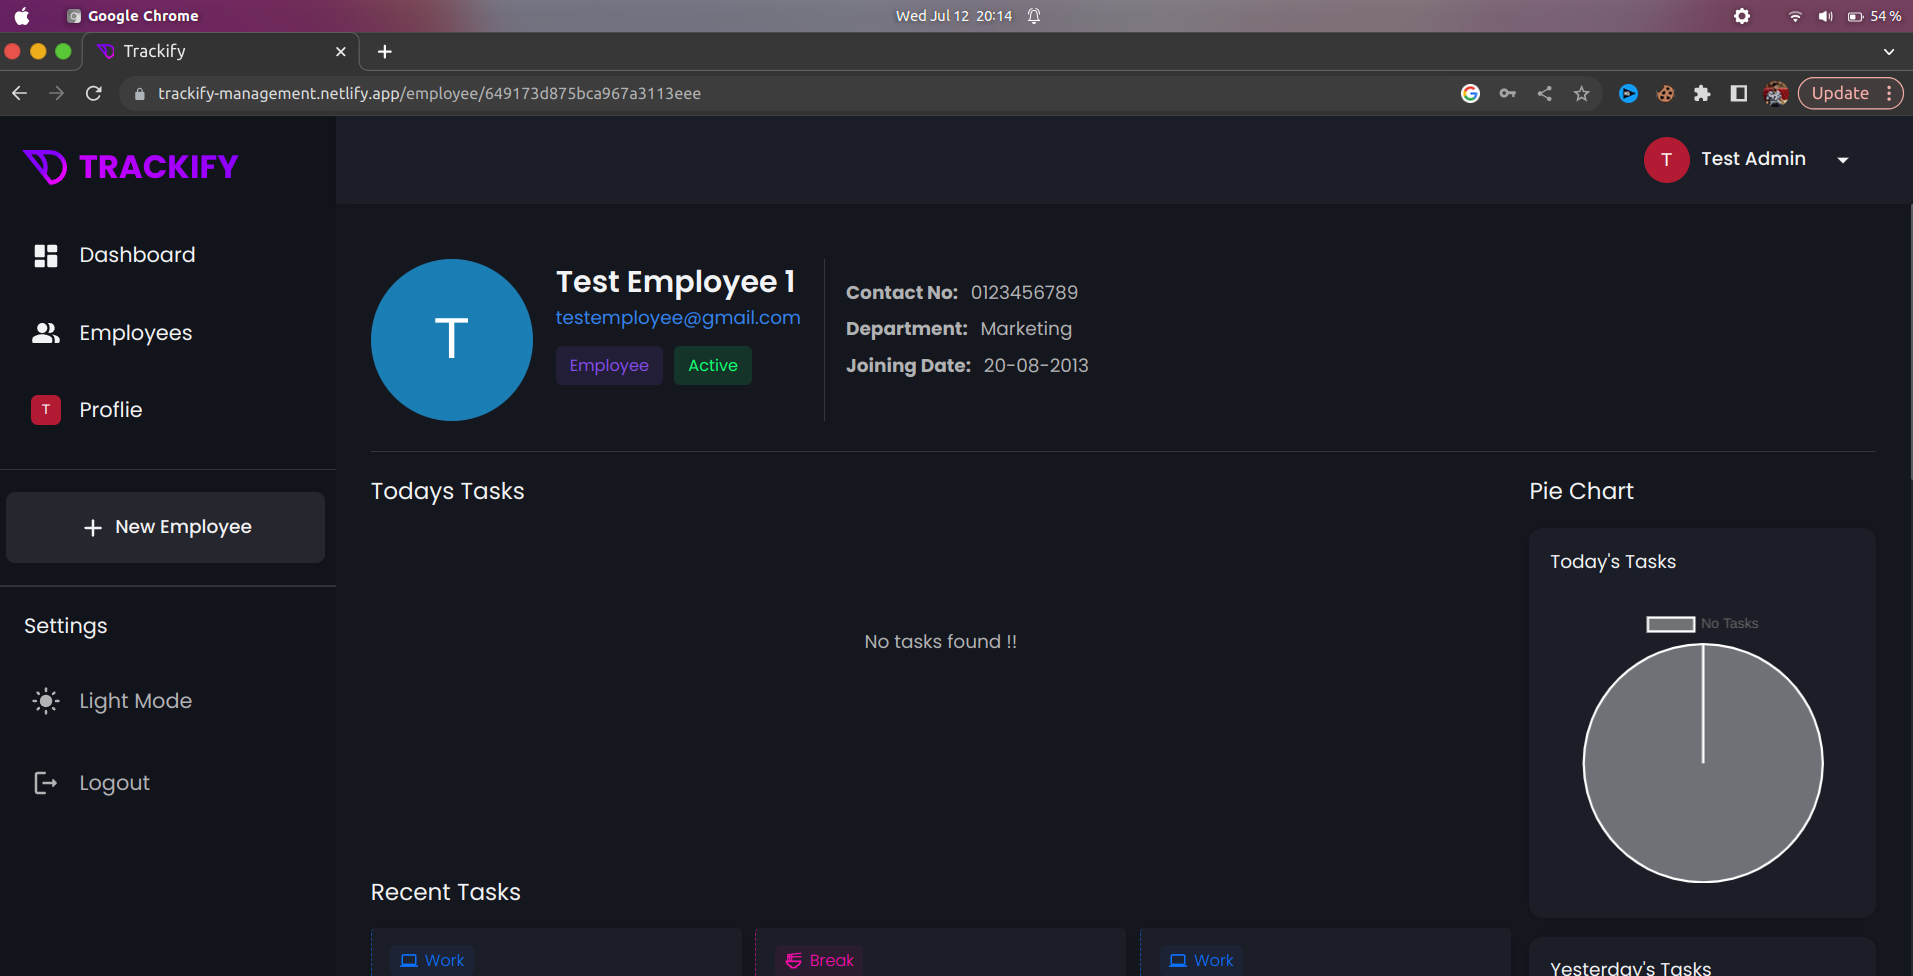Open the Dashboard grid icon

46,256
